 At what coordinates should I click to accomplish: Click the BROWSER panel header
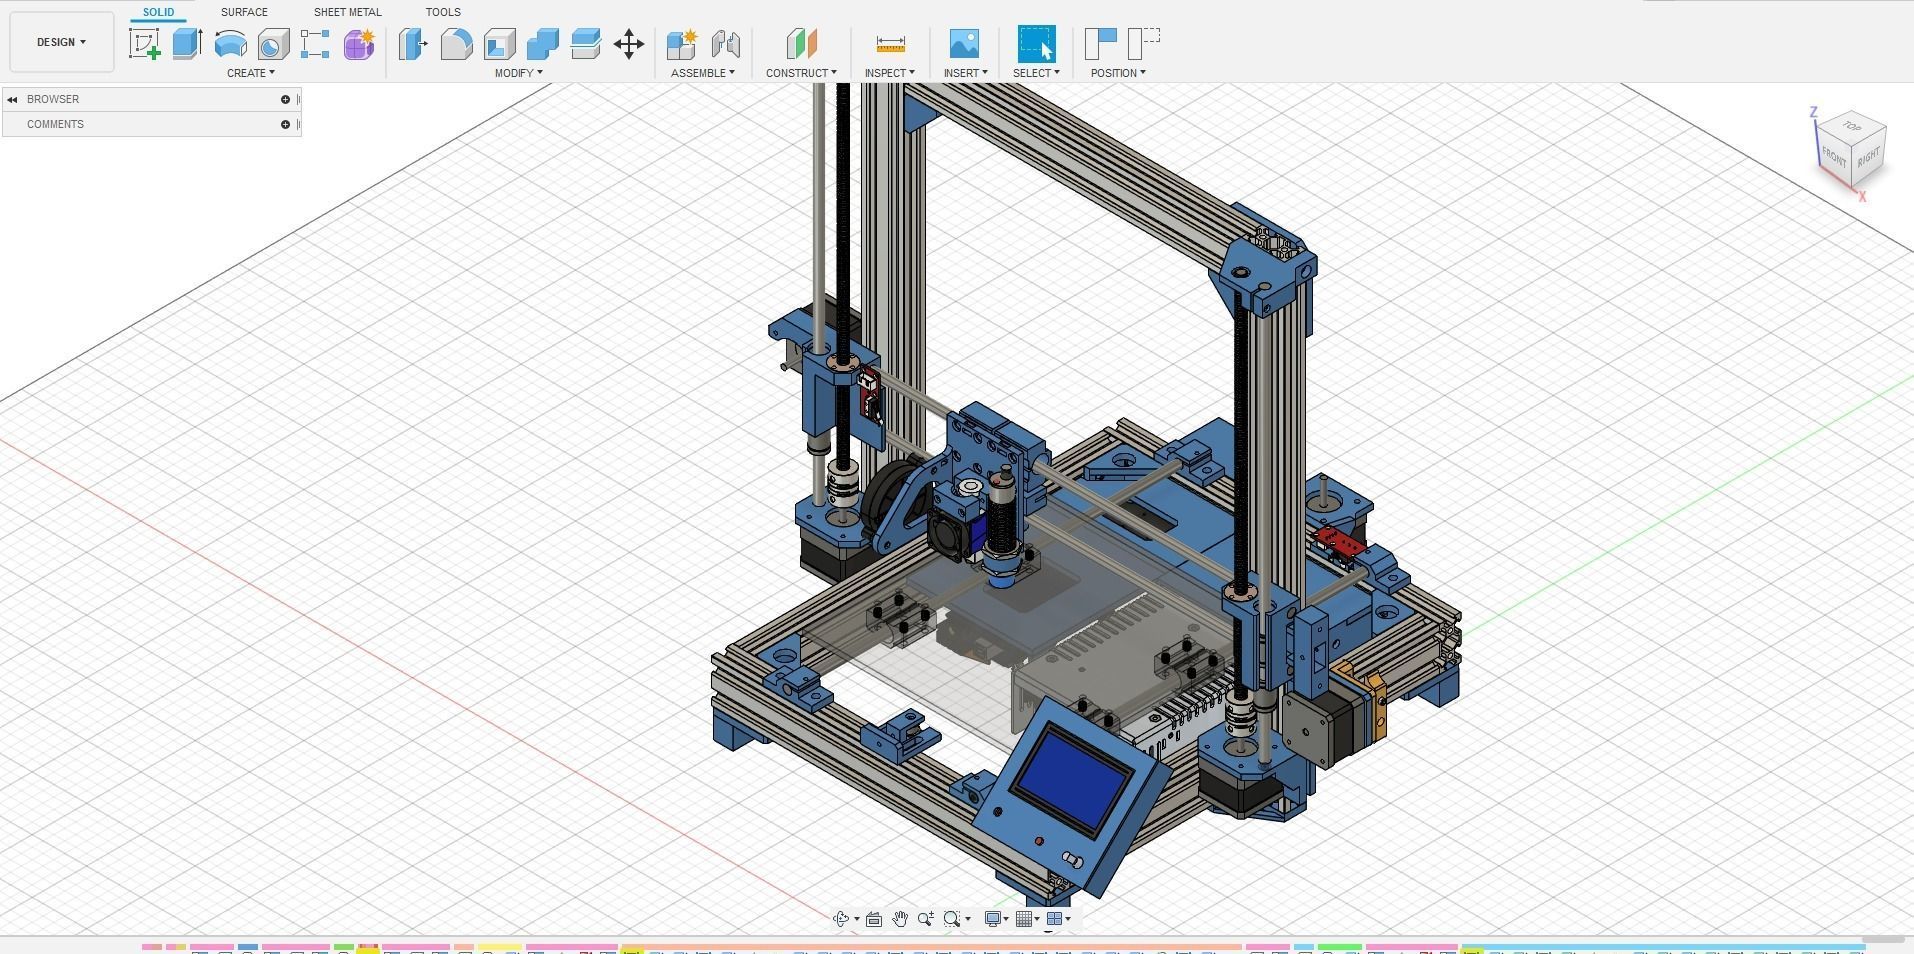[x=151, y=99]
